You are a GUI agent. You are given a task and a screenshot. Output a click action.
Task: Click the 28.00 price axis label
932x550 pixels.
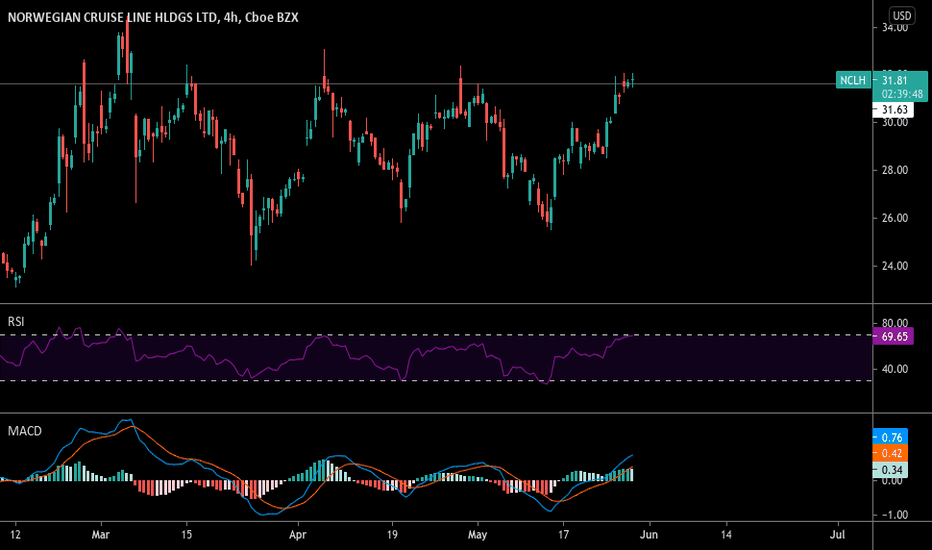895,170
